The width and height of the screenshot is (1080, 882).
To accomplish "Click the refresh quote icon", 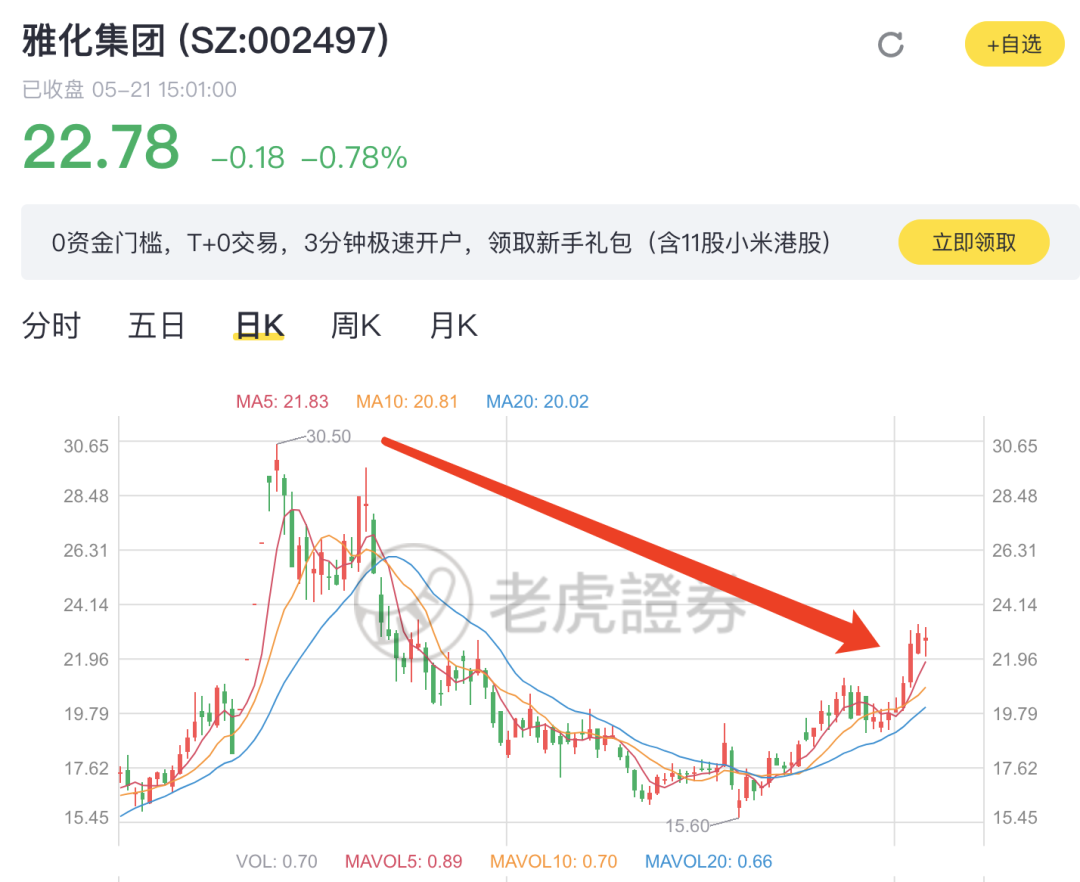I will [891, 45].
